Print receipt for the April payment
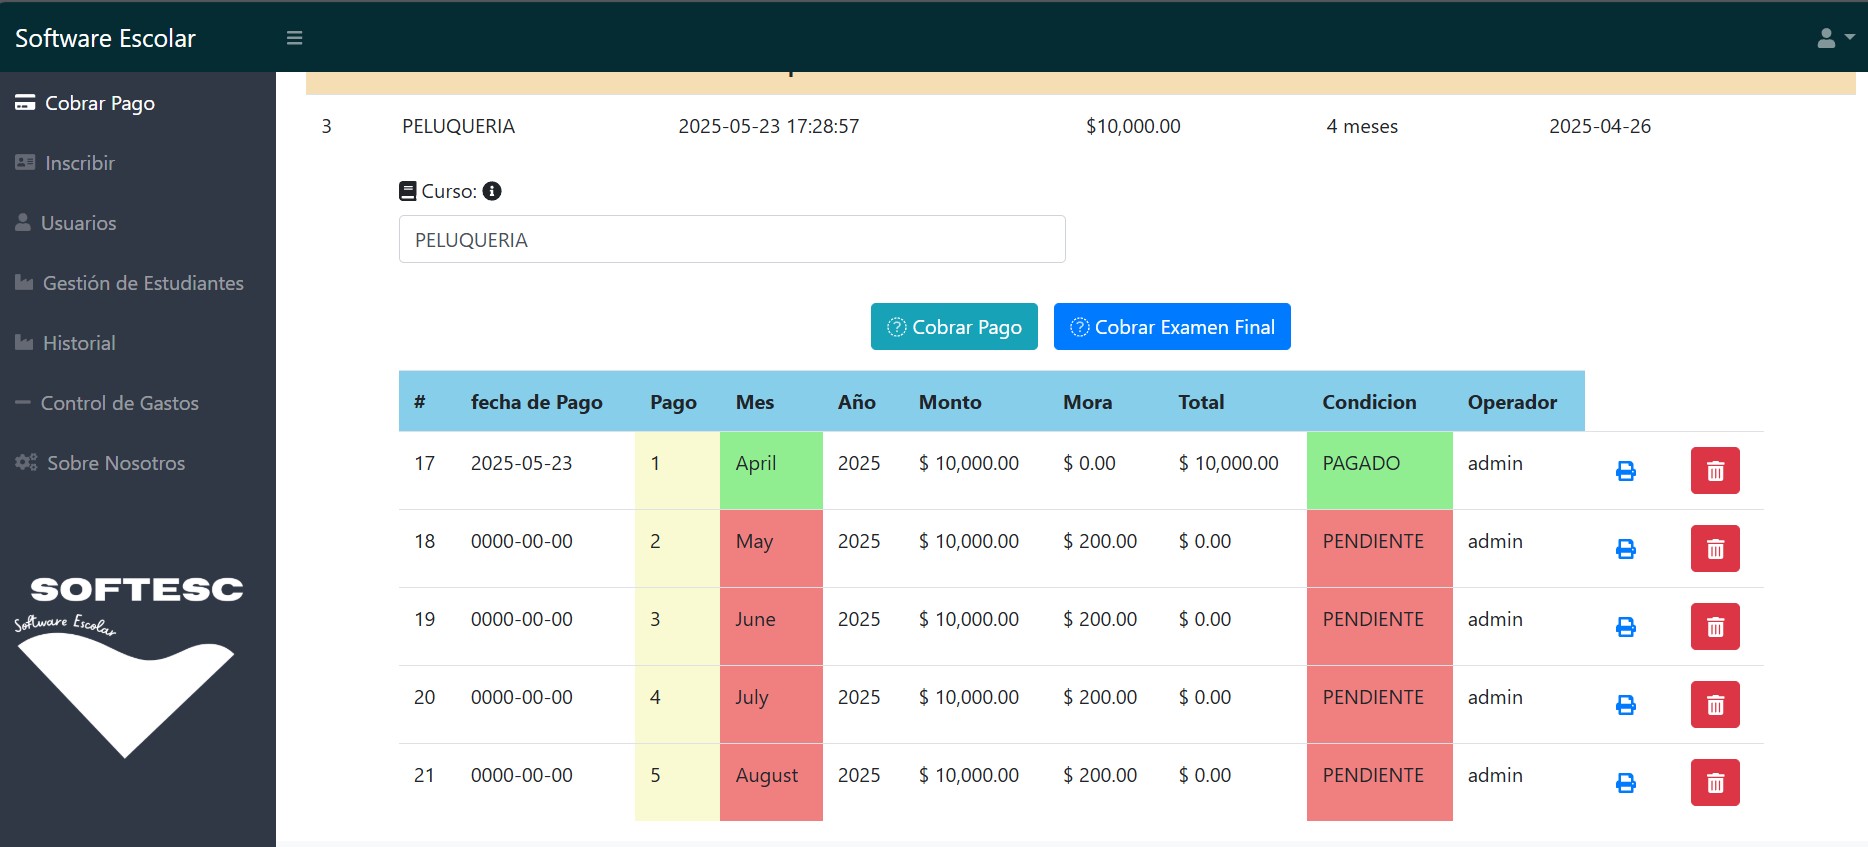 point(1625,471)
